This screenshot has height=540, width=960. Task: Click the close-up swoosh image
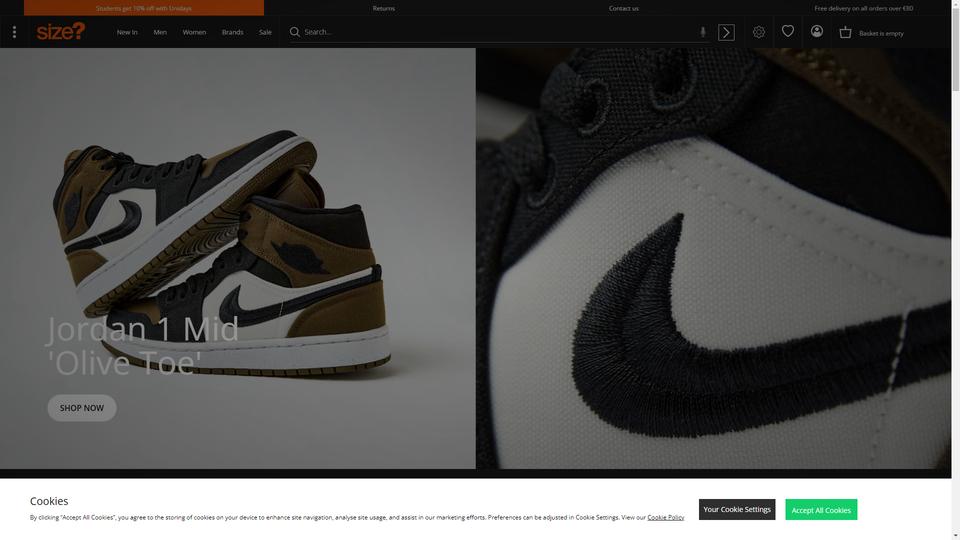pyautogui.click(x=714, y=258)
